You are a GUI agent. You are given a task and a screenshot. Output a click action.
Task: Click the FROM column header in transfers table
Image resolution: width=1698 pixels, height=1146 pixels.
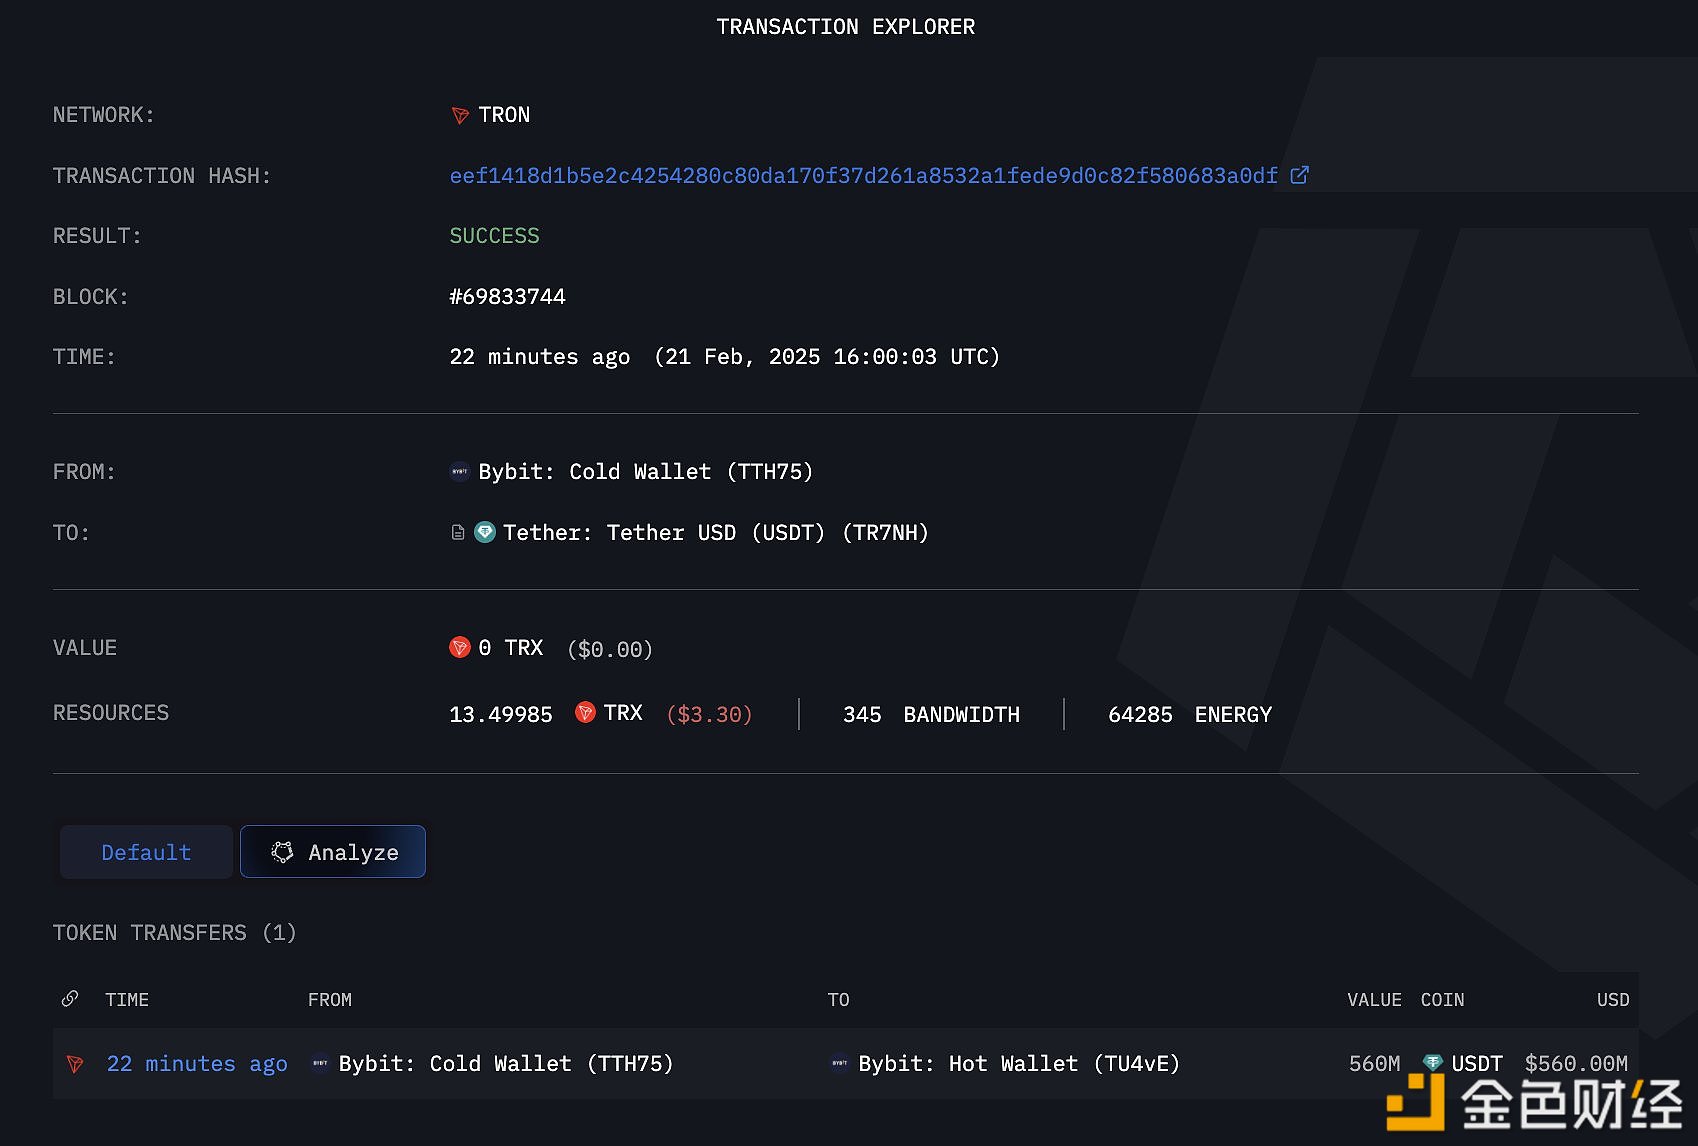[330, 999]
